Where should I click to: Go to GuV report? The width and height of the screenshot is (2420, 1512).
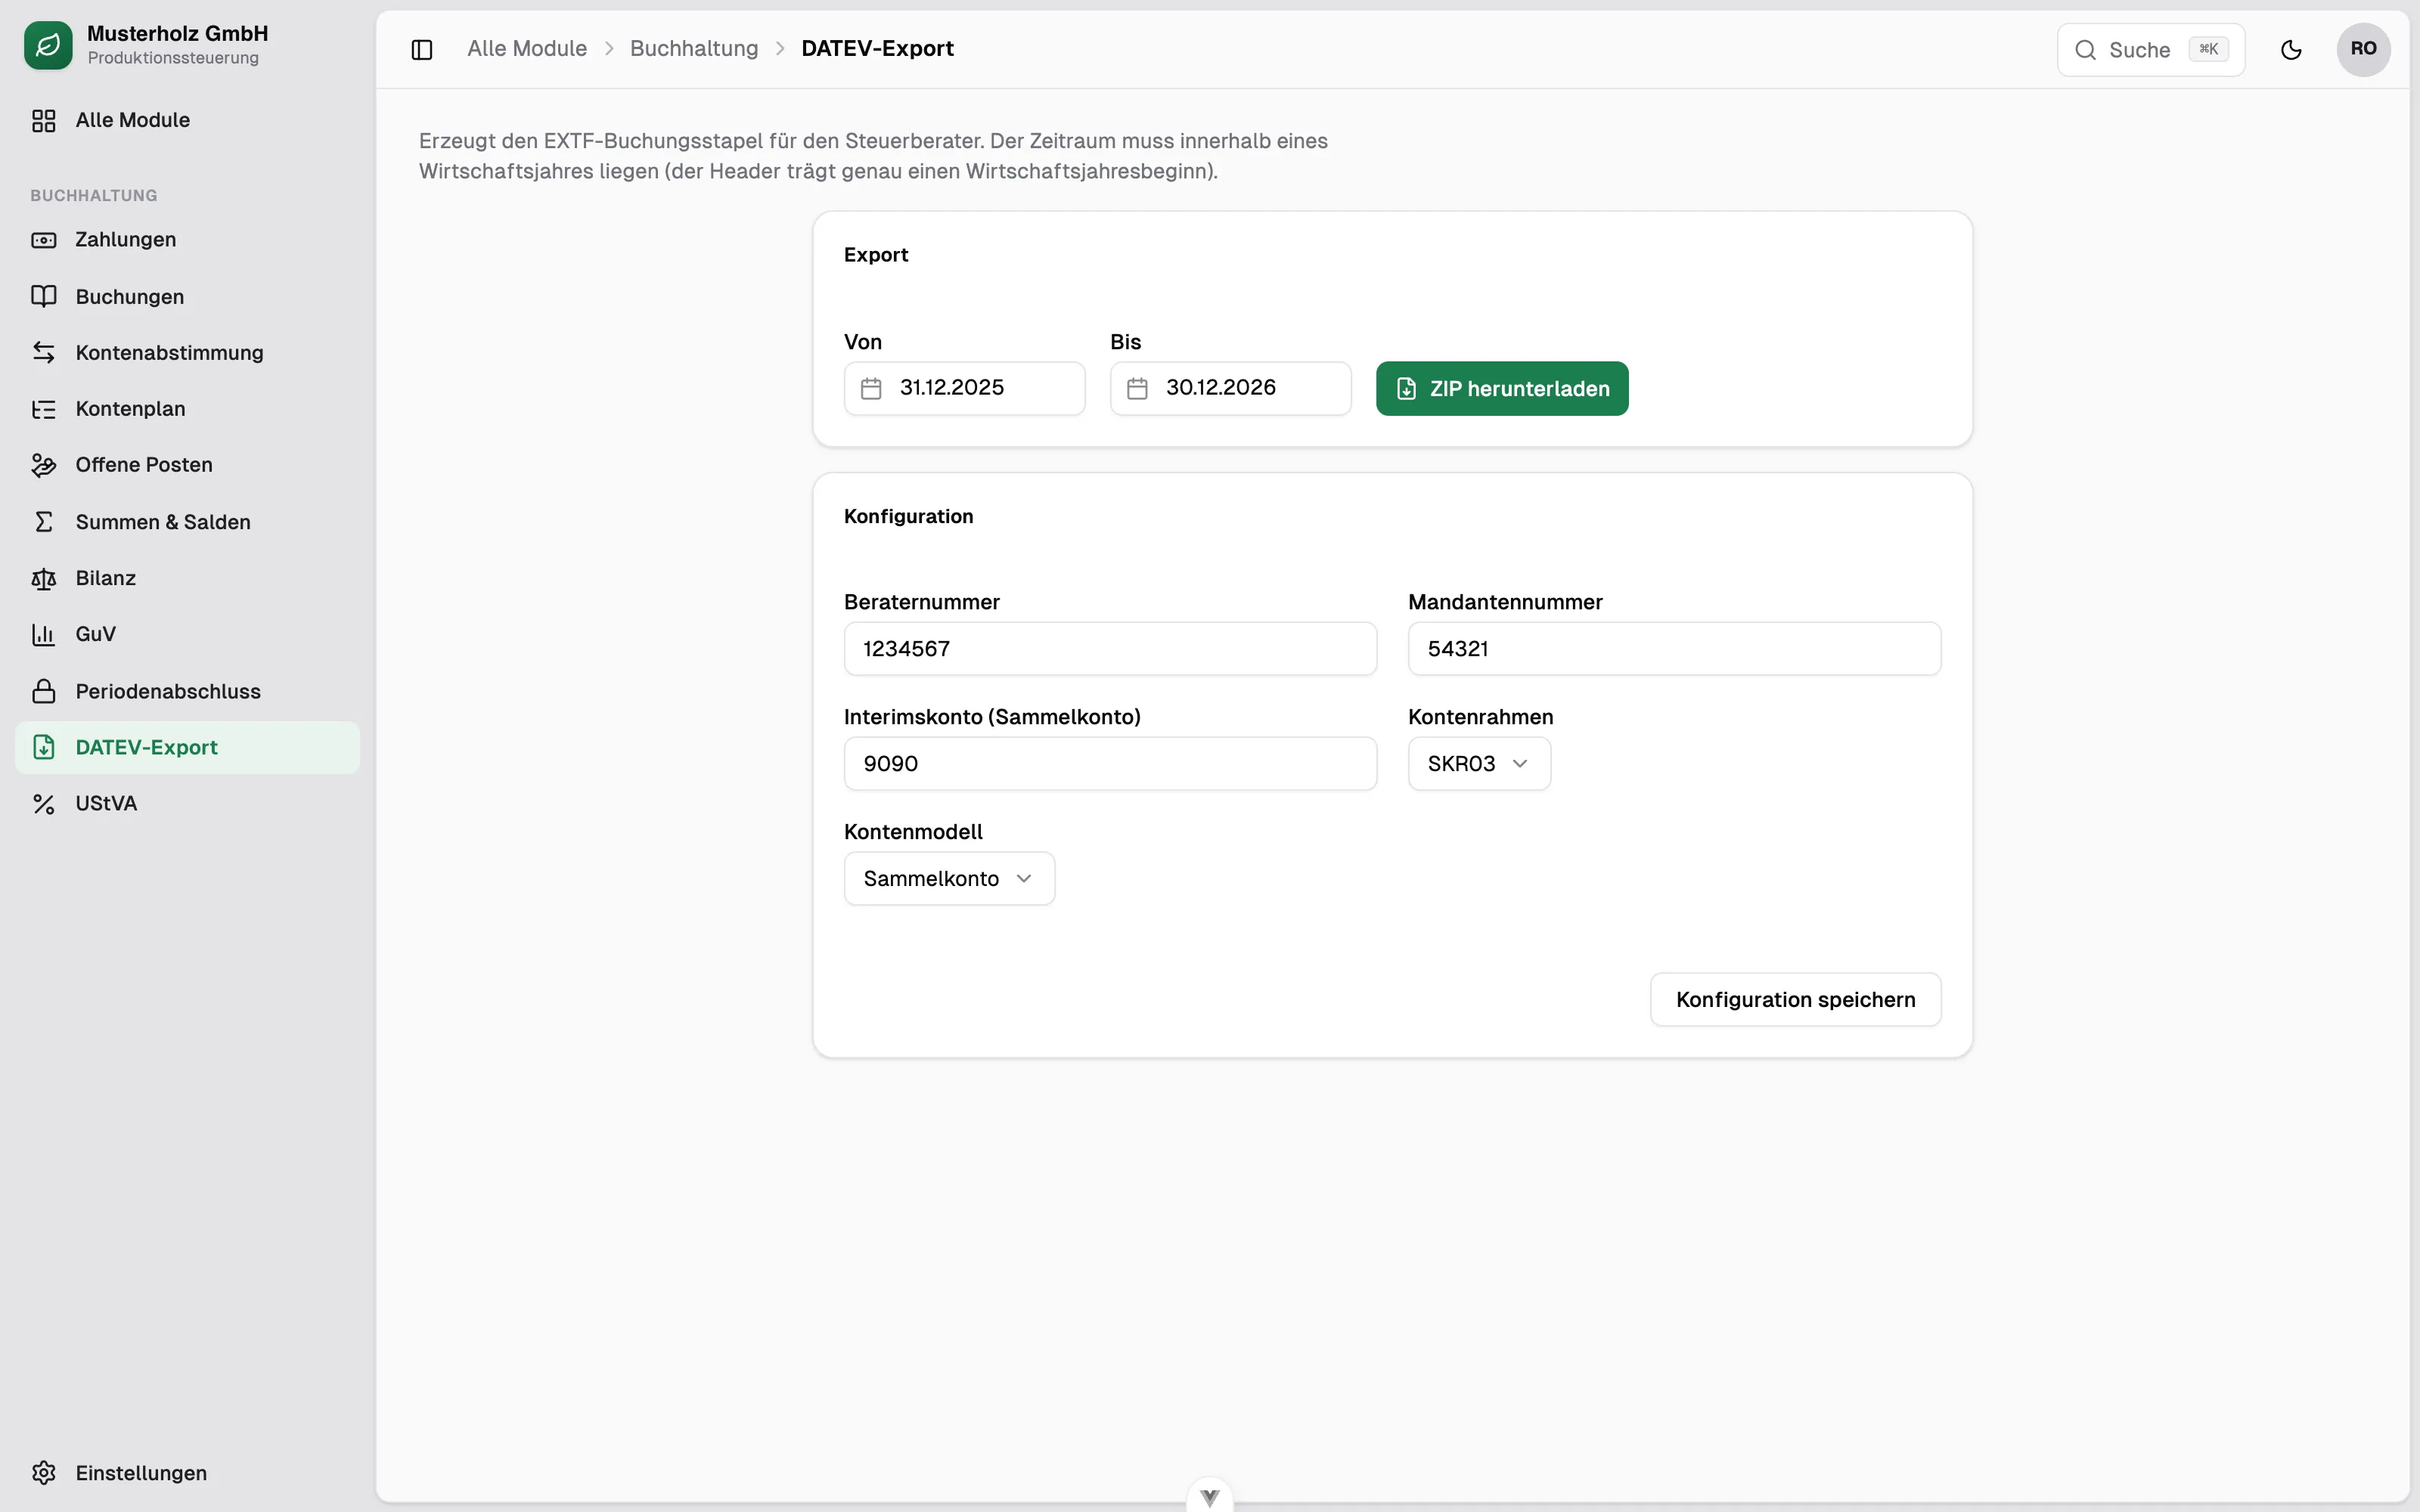click(x=187, y=635)
